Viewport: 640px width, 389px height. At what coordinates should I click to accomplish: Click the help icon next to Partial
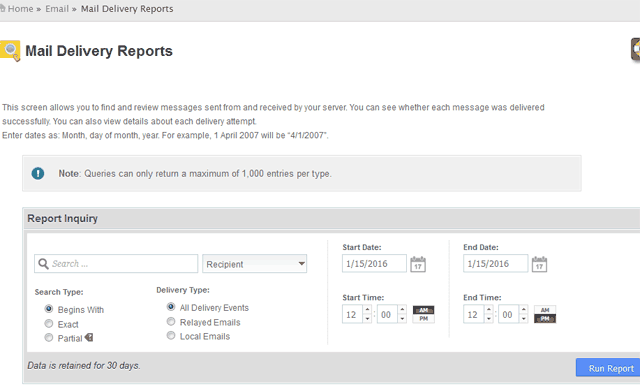[x=89, y=338]
